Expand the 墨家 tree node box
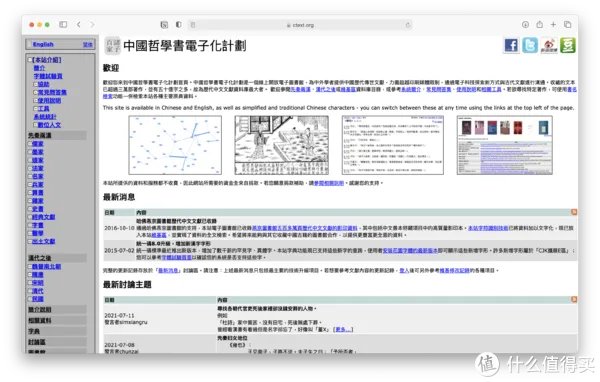600x382 pixels. pos(30,152)
